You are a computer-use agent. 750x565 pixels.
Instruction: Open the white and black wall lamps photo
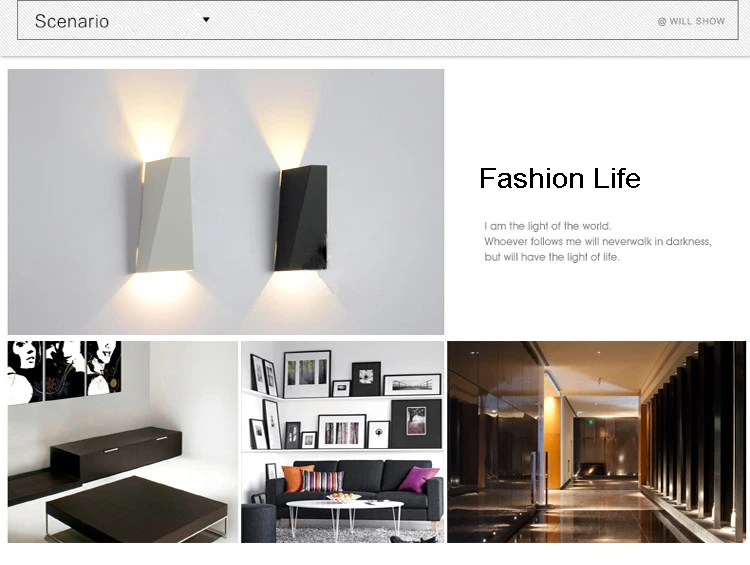(x=226, y=202)
